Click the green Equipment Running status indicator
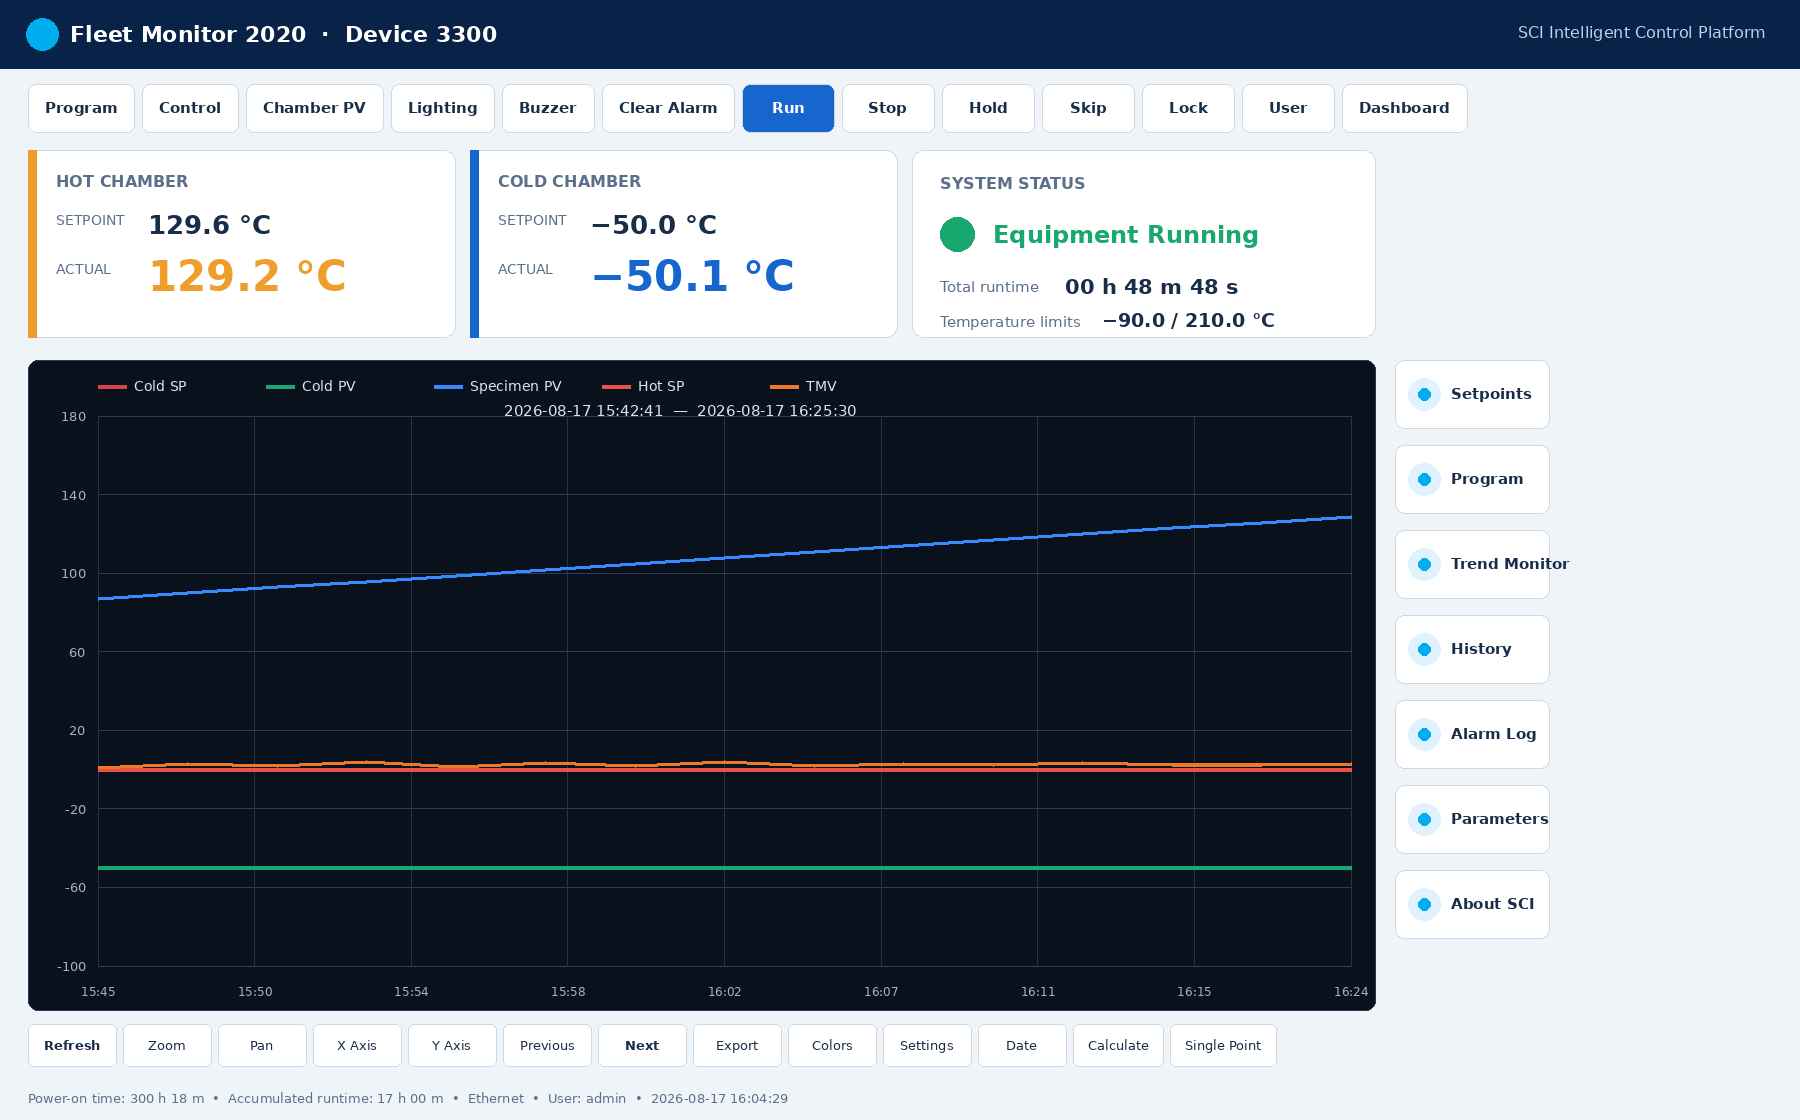This screenshot has height=1120, width=1800. 957,235
